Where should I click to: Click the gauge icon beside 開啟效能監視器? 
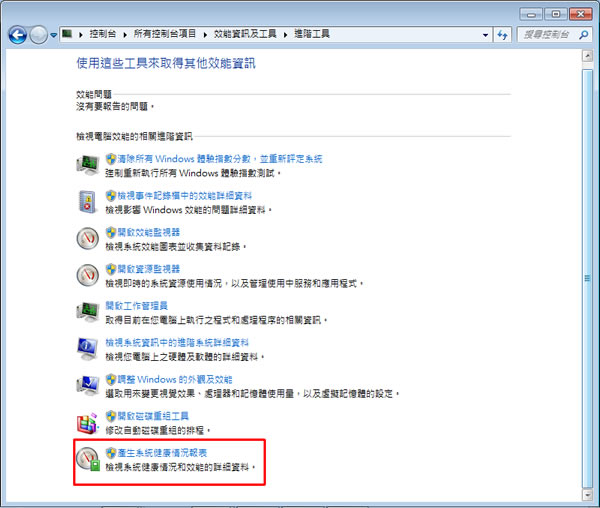(88, 239)
